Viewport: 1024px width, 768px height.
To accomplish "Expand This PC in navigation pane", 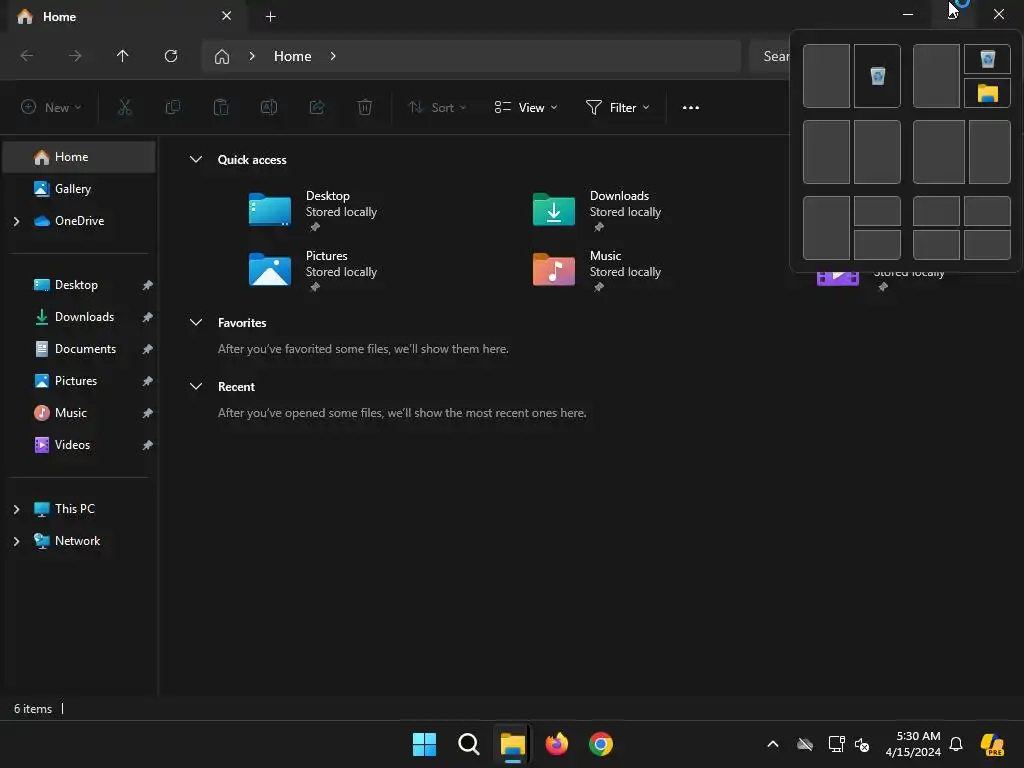I will click(x=16, y=509).
